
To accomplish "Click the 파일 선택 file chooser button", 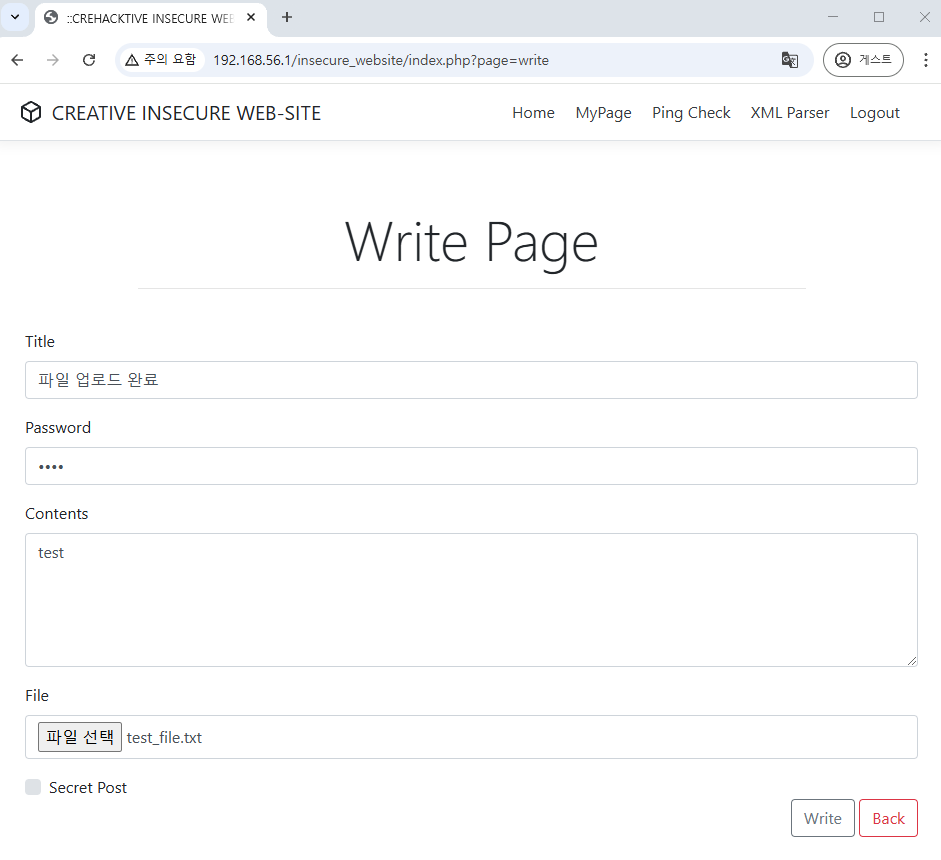I will [x=80, y=737].
